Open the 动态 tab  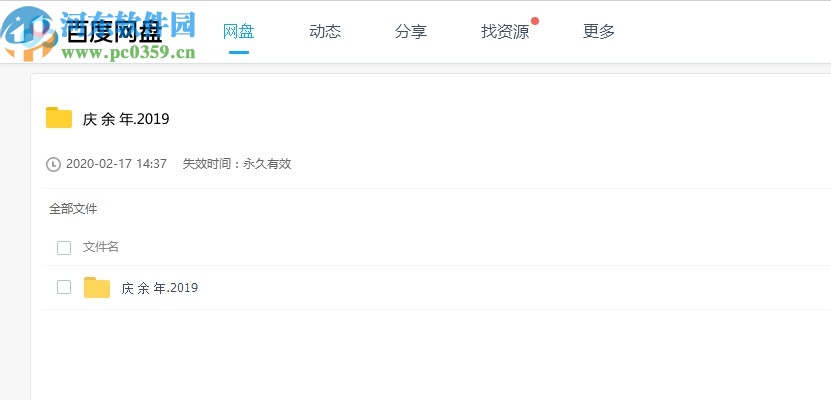click(325, 31)
